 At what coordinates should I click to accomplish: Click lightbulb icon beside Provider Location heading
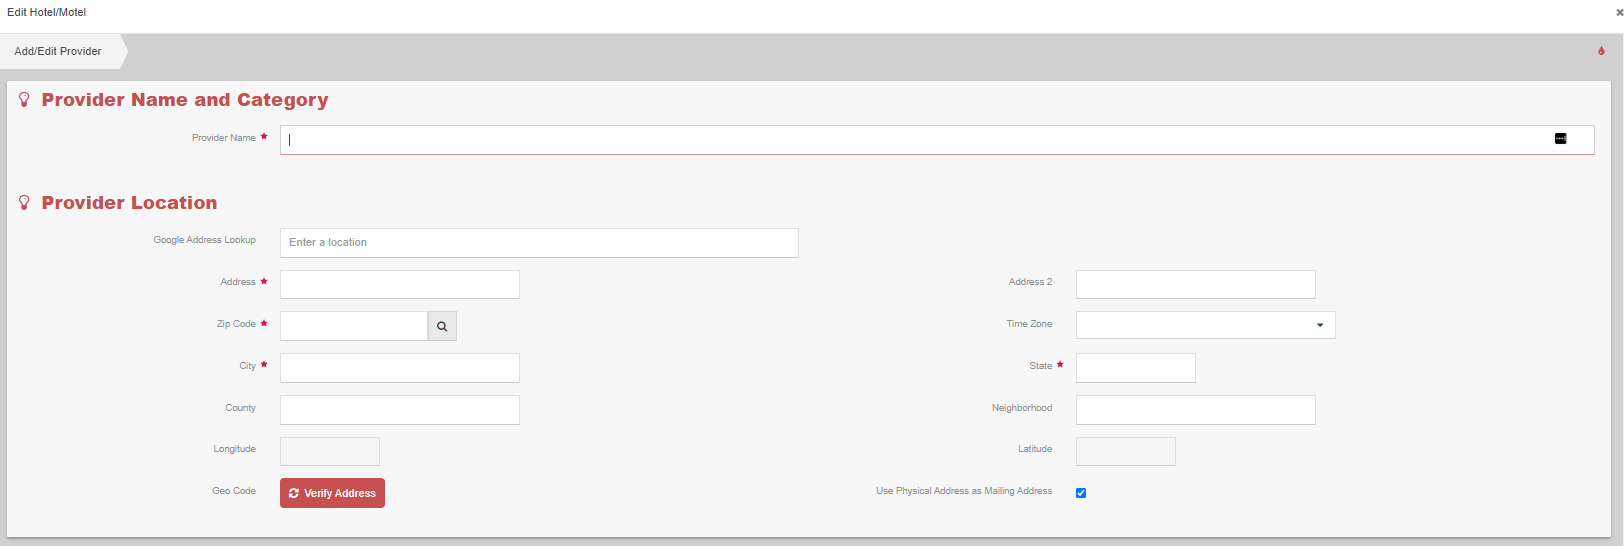tap(25, 203)
